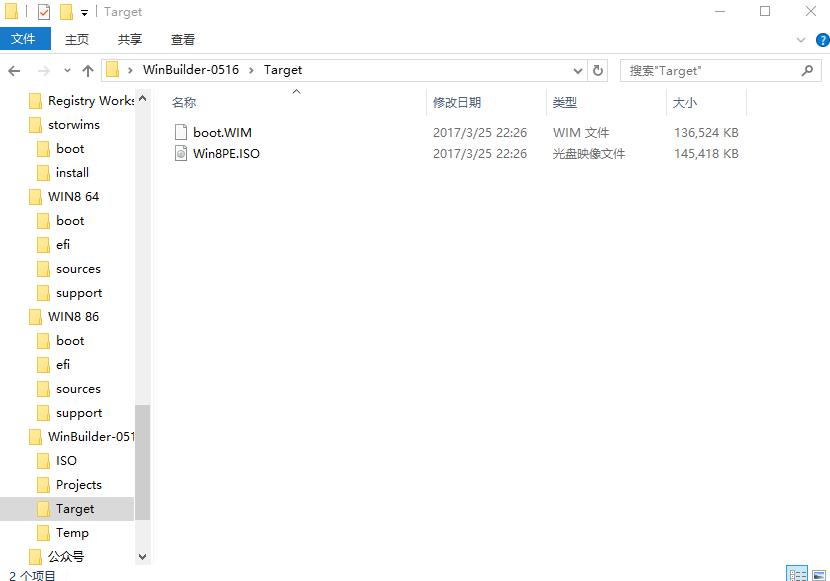Screen dimensions: 830x581
Task: Switch to large thumbnails view in status bar
Action: pyautogui.click(x=818, y=574)
